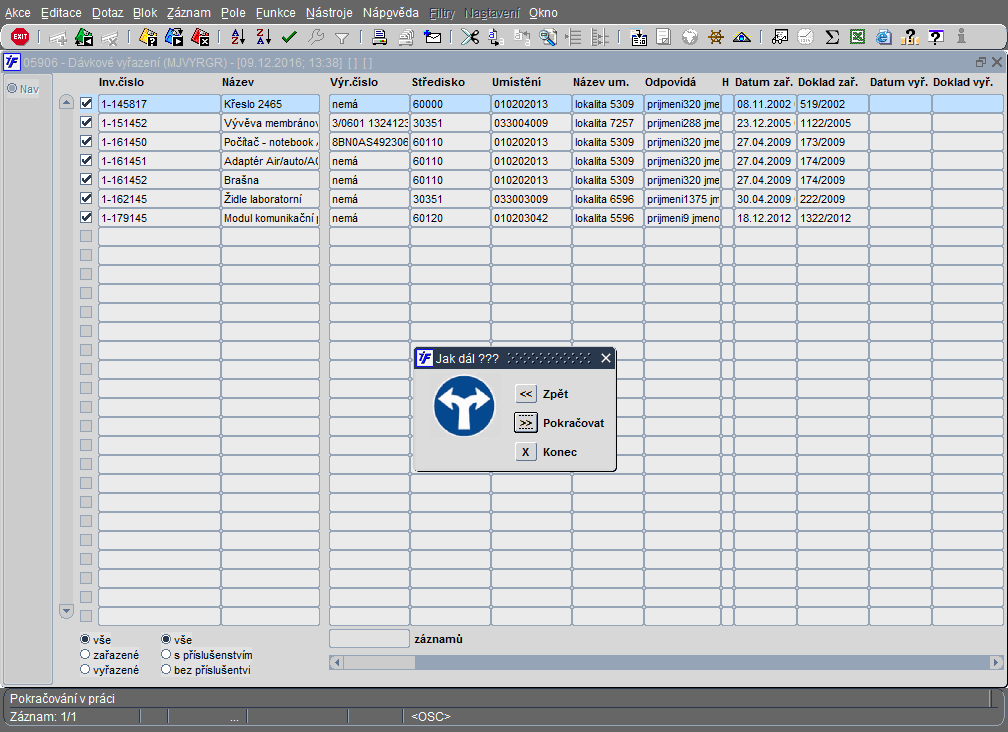This screenshot has height=732, width=1008.
Task: Click the scroll-down arrow left of the table
Action: click(x=67, y=610)
